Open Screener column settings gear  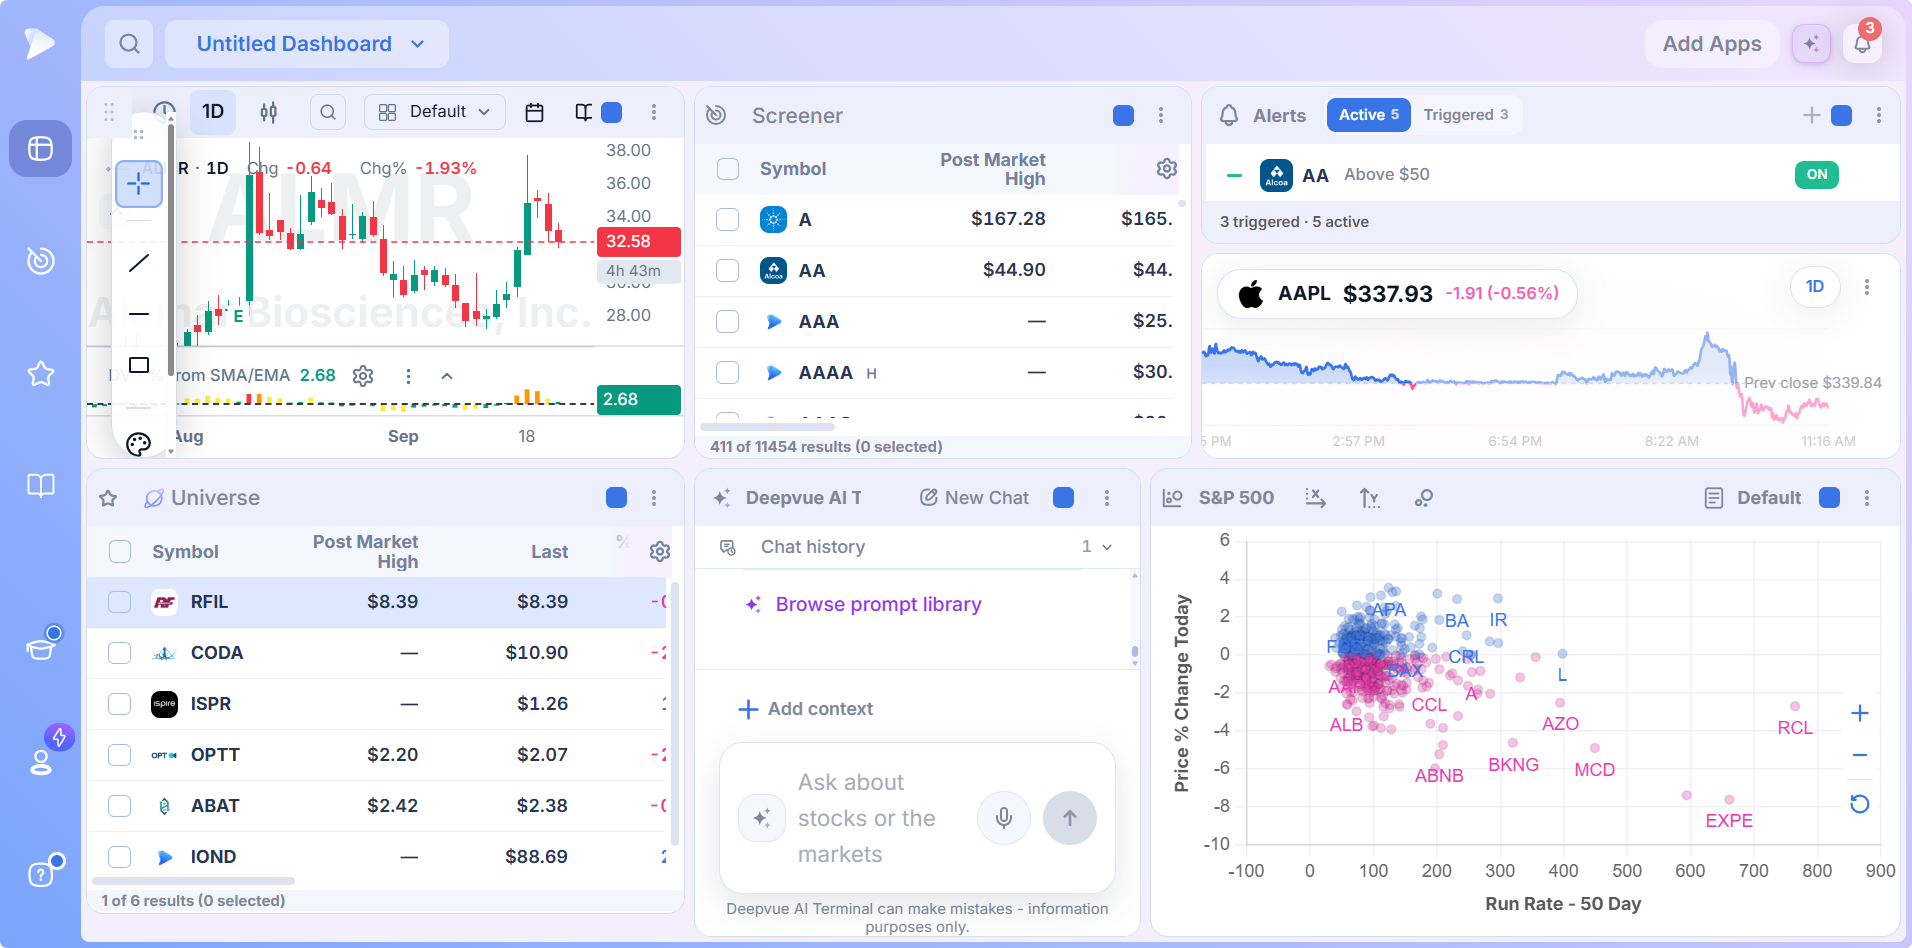click(1166, 169)
